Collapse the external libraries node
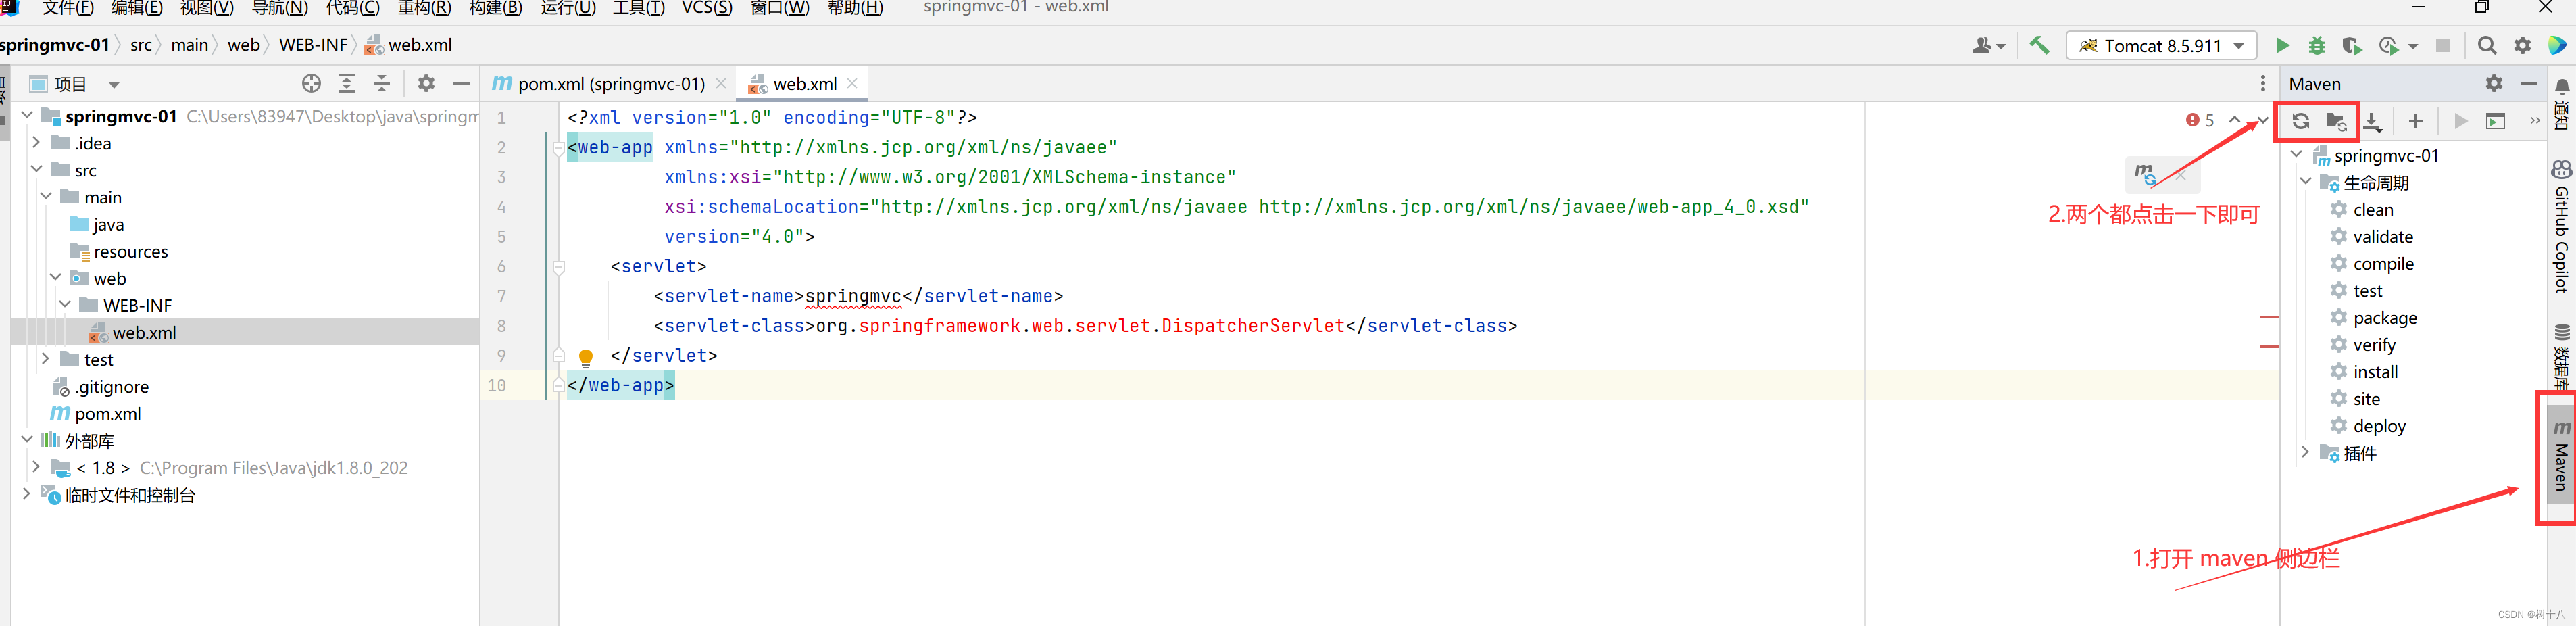This screenshot has height=626, width=2576. coord(26,439)
